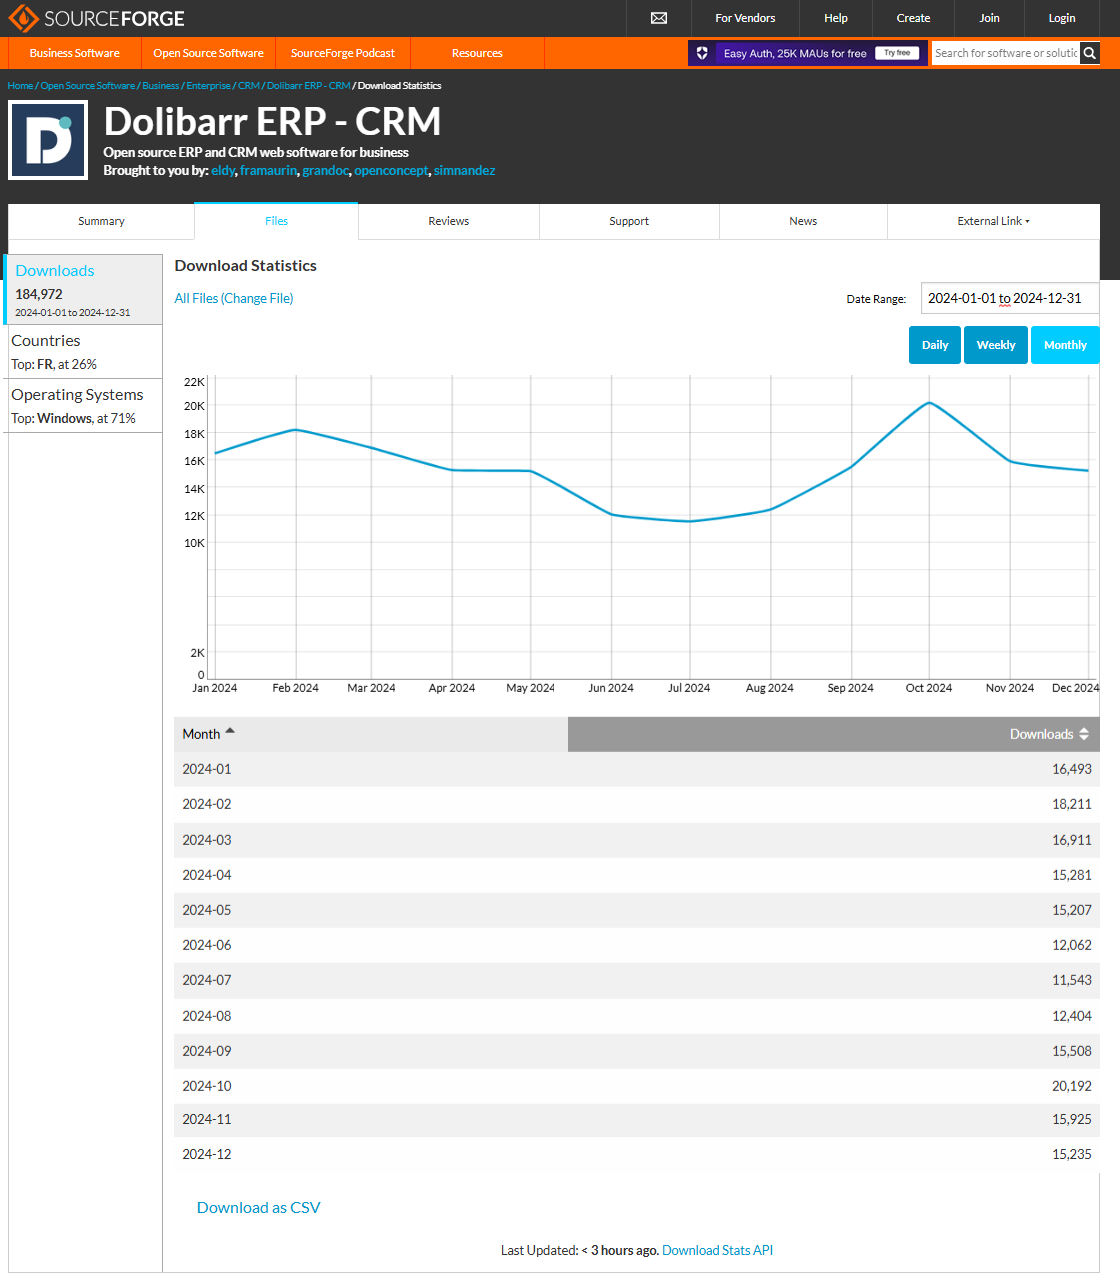
Task: Click the 2024-10 table row
Action: click(x=637, y=1086)
